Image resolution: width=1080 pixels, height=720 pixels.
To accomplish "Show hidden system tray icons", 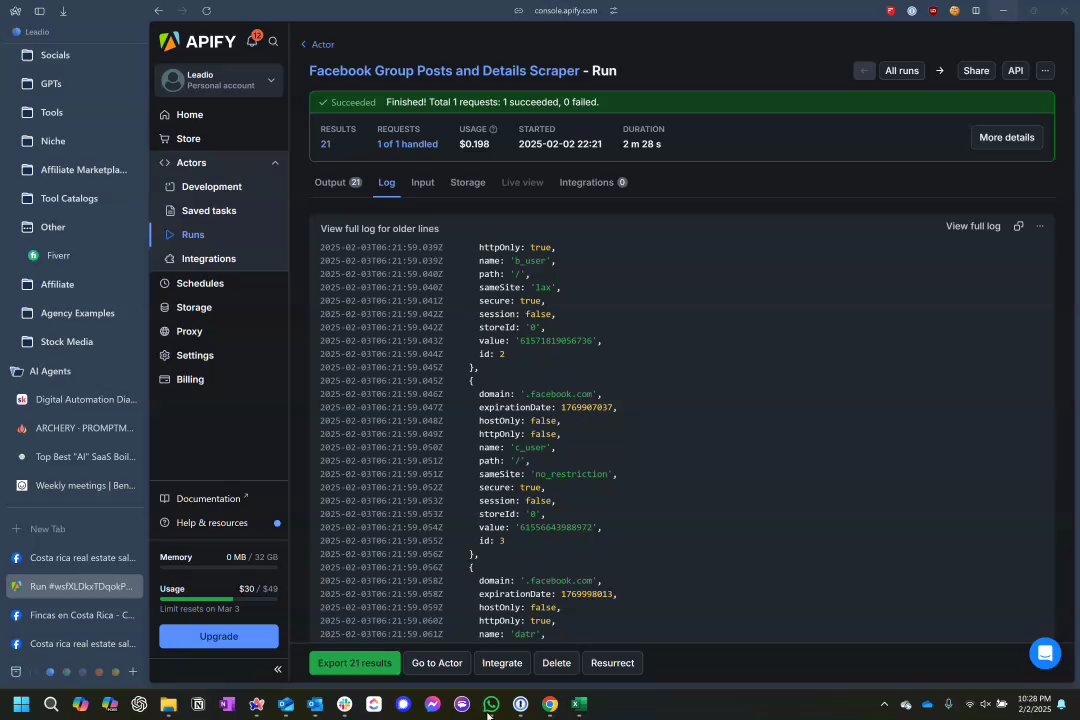I will pos(884,703).
